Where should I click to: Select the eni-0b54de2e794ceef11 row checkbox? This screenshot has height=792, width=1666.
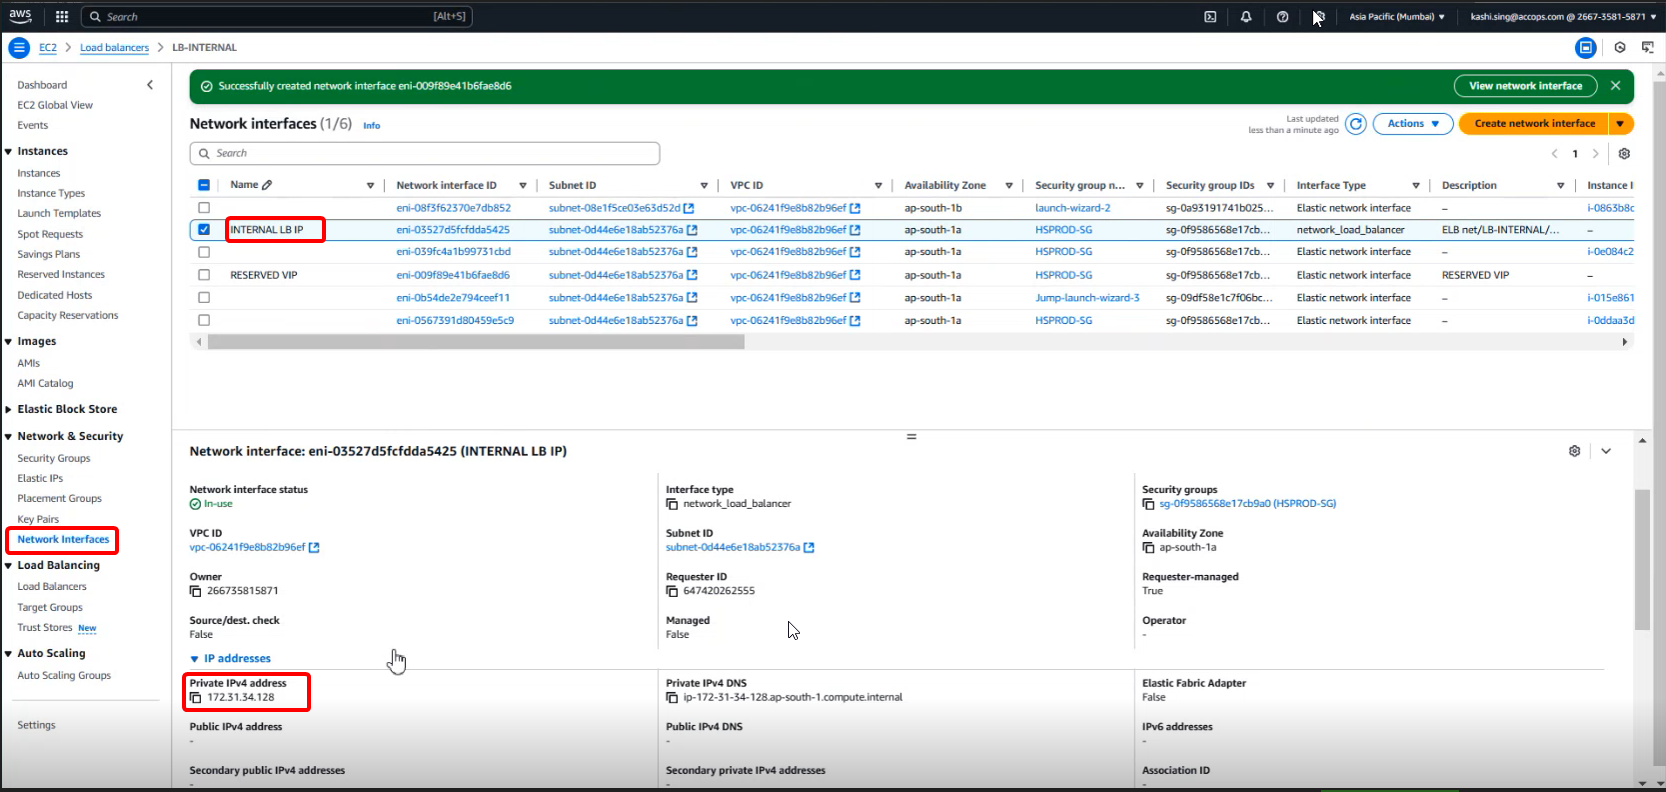click(x=204, y=298)
